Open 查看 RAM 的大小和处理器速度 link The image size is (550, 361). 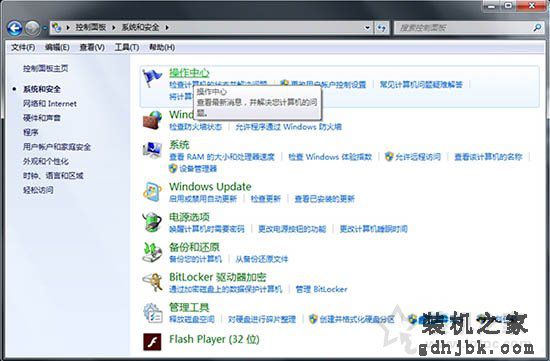tap(222, 157)
